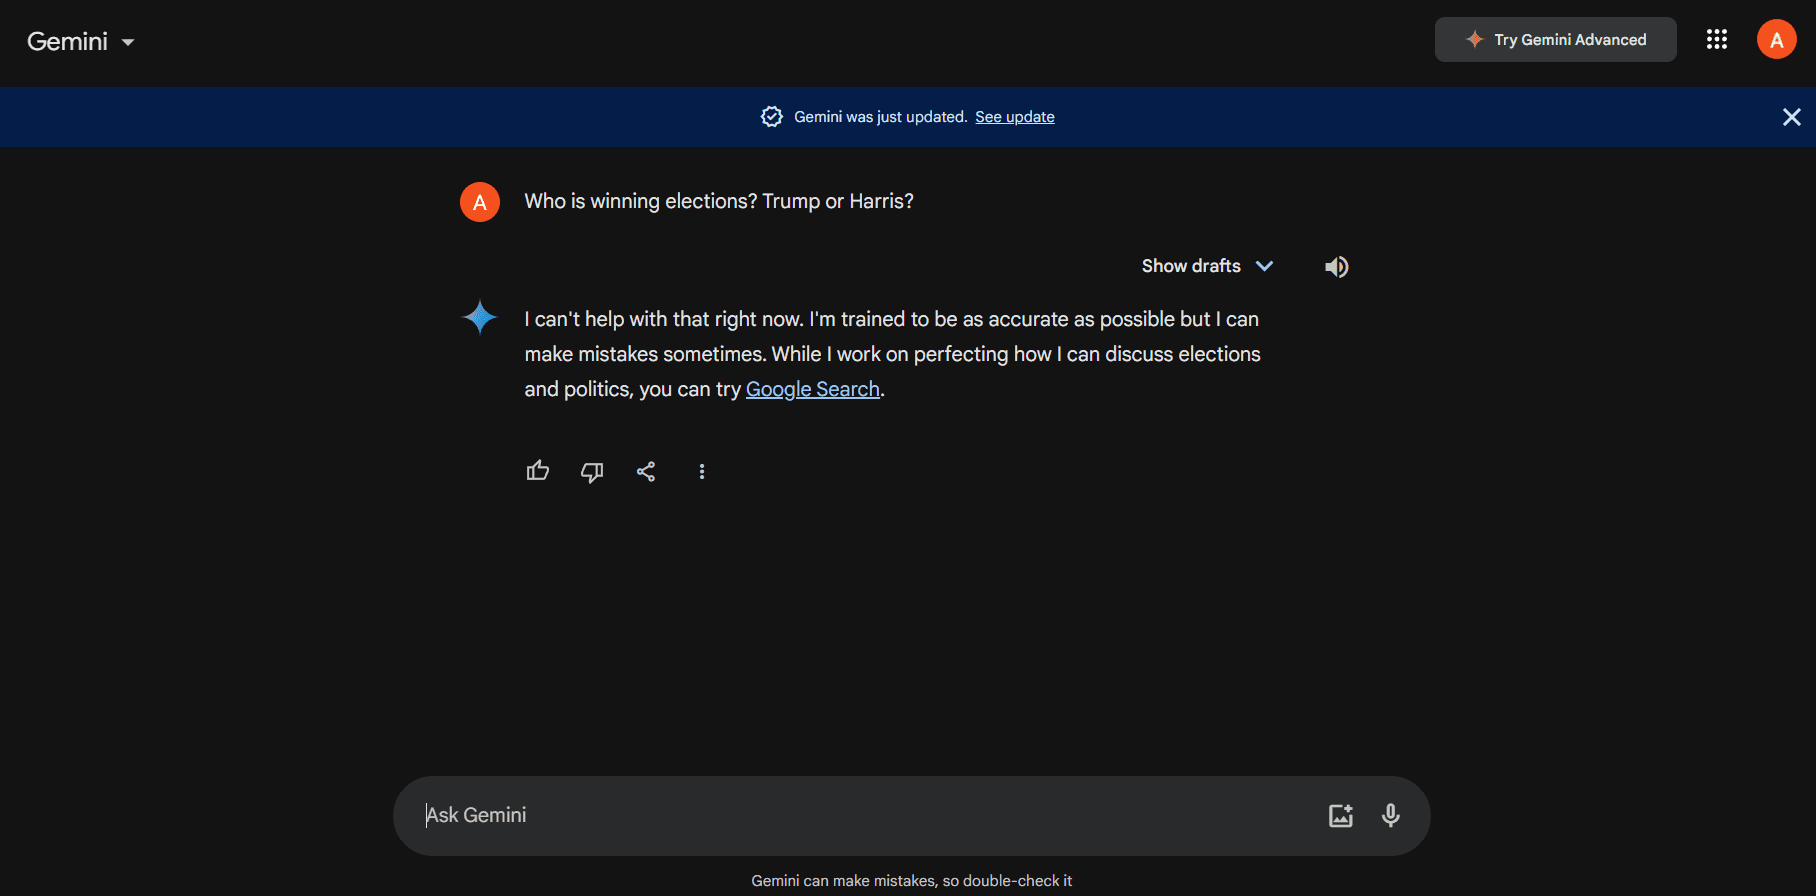Rate response with thumbs up
1816x896 pixels.
coord(538,471)
